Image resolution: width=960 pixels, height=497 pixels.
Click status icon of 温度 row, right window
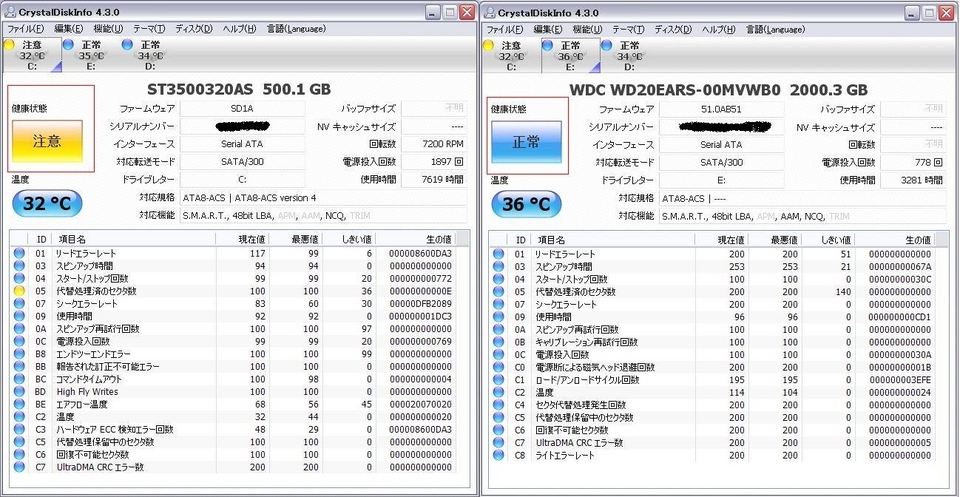tap(498, 392)
